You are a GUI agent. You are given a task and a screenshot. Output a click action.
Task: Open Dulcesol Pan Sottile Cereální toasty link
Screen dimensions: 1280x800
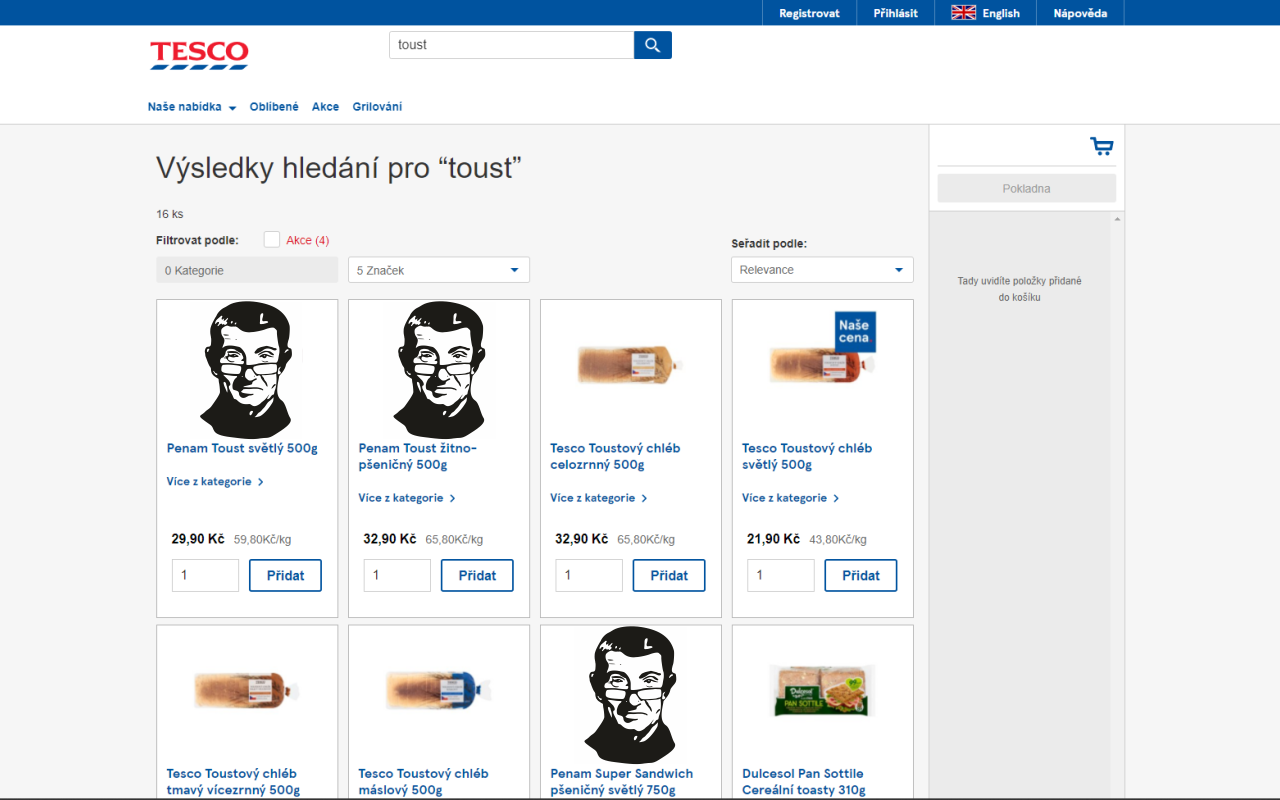click(x=804, y=781)
